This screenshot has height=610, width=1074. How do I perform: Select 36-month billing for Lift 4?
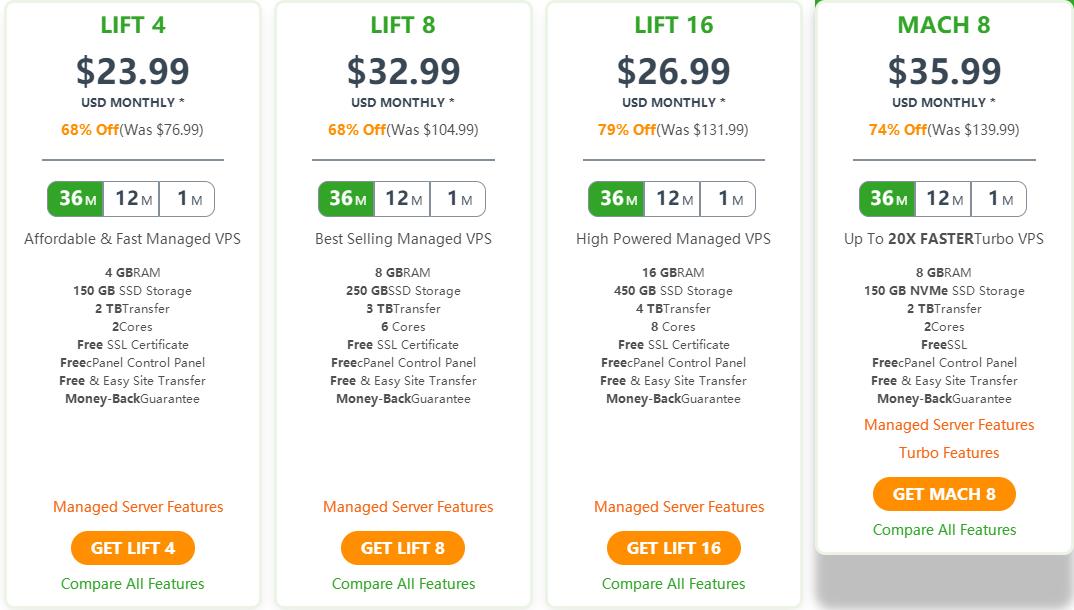point(76,199)
